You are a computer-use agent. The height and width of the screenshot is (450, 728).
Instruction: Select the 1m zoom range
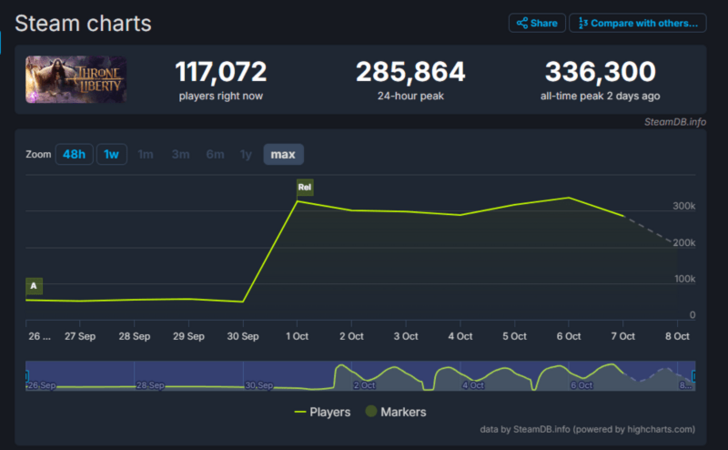click(146, 154)
